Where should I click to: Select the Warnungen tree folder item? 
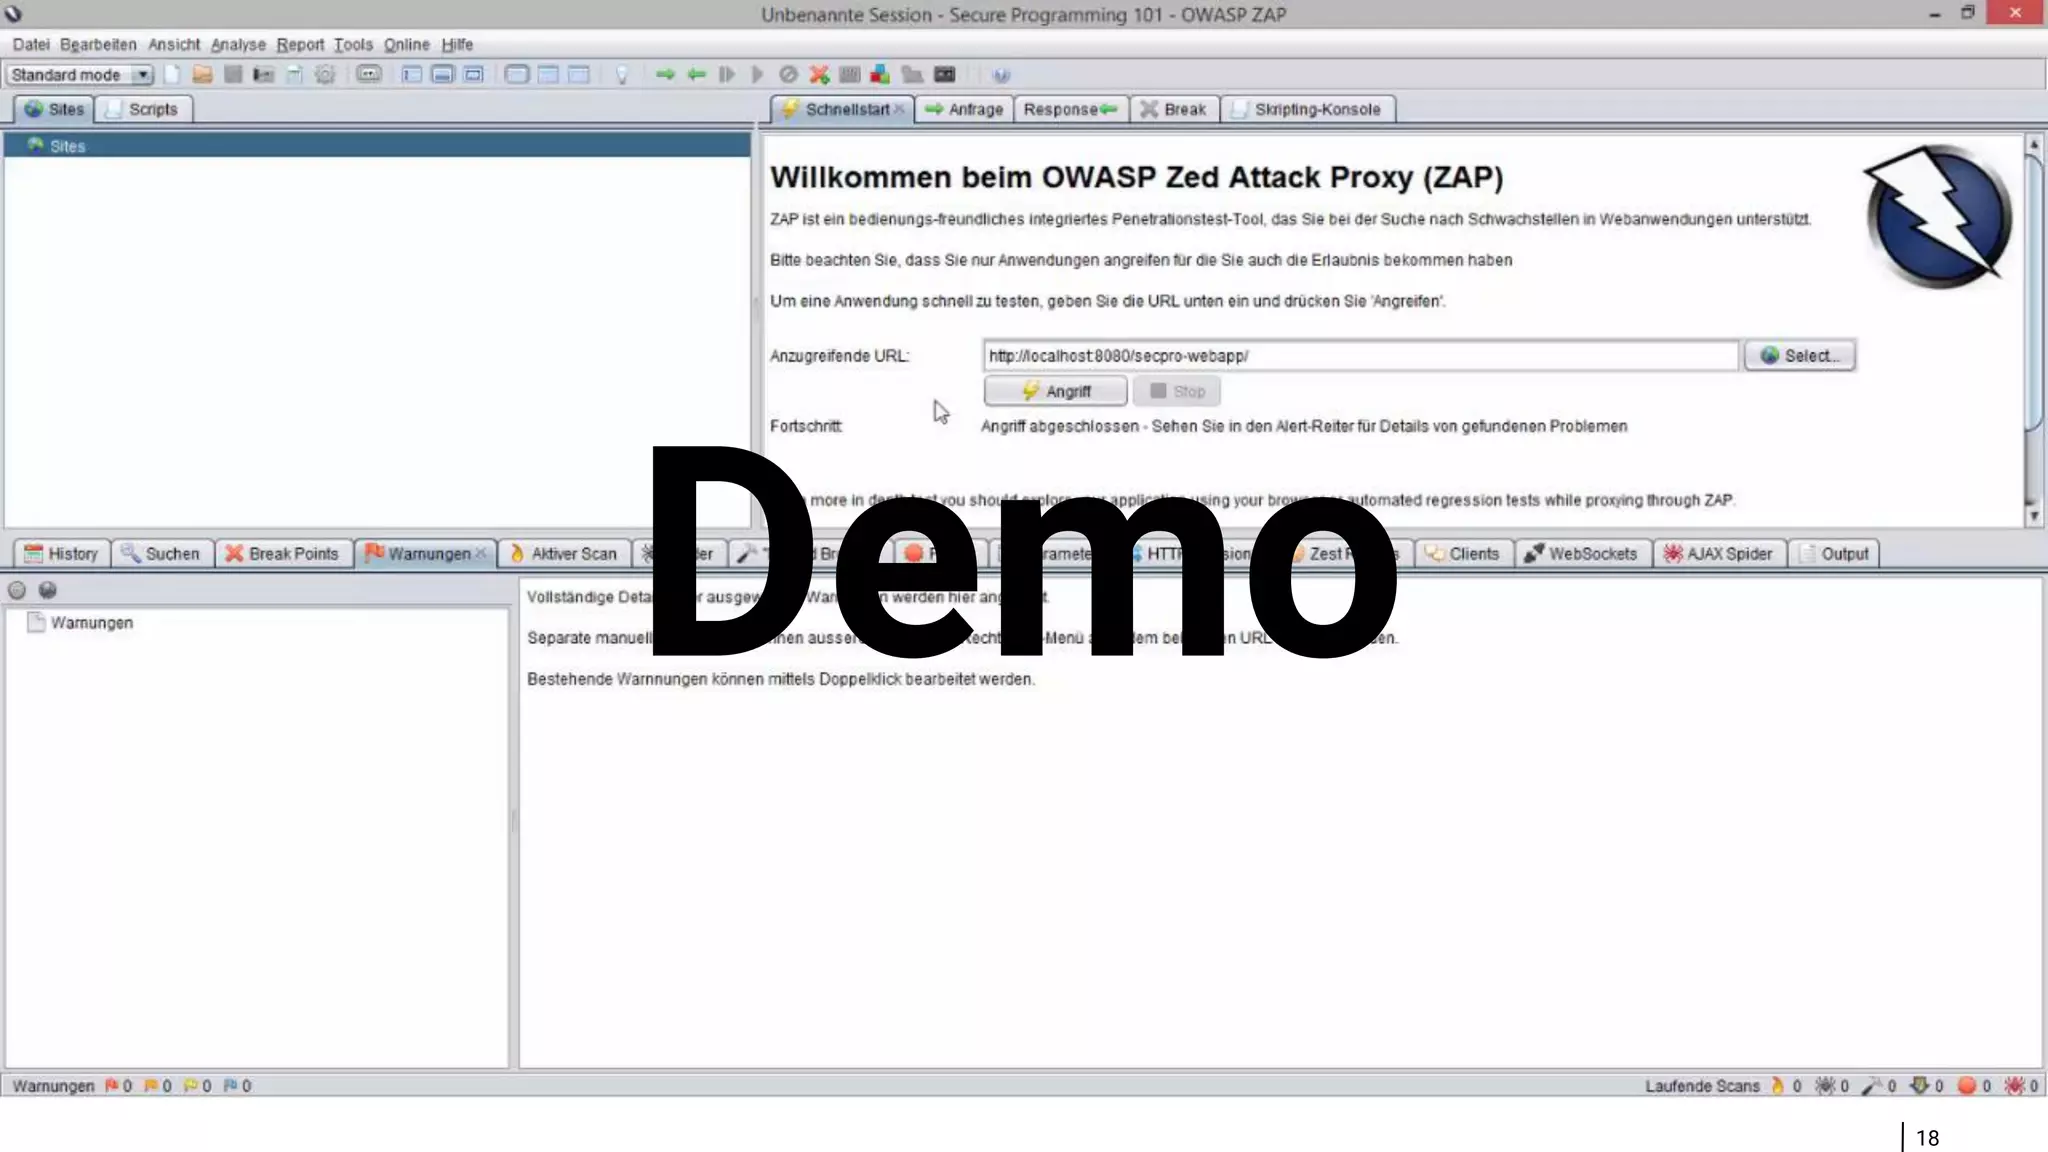click(x=91, y=623)
